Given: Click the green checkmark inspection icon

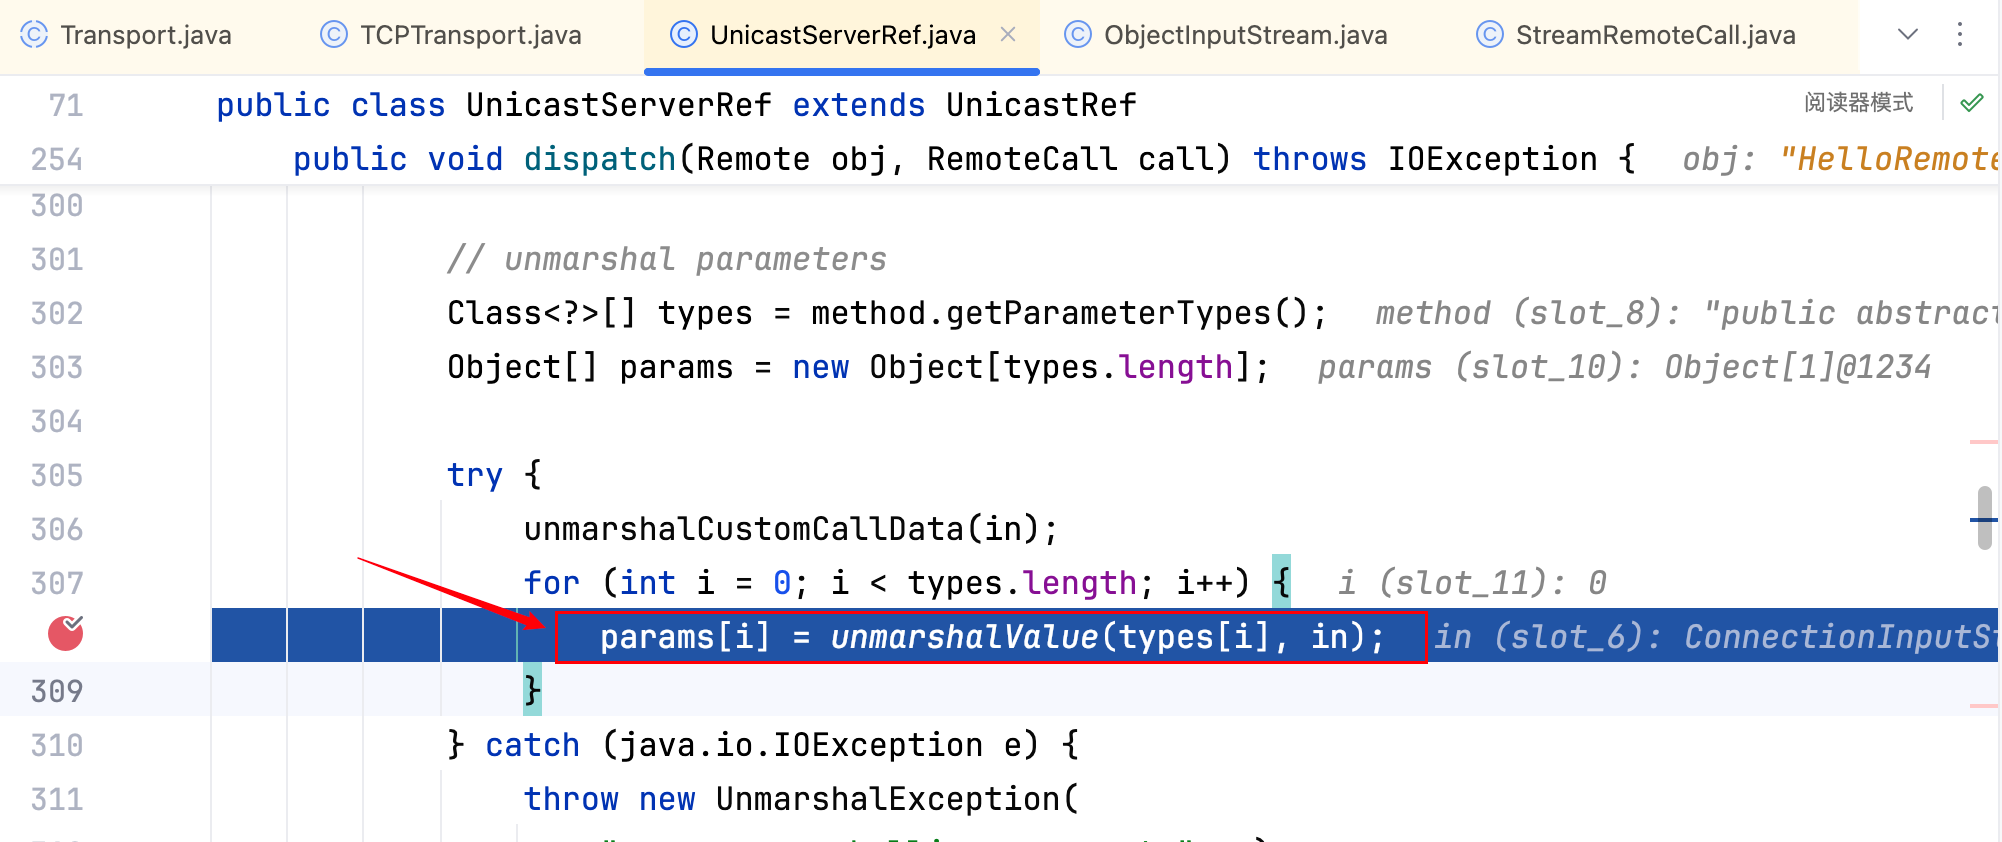Looking at the screenshot, I should coord(1972,103).
